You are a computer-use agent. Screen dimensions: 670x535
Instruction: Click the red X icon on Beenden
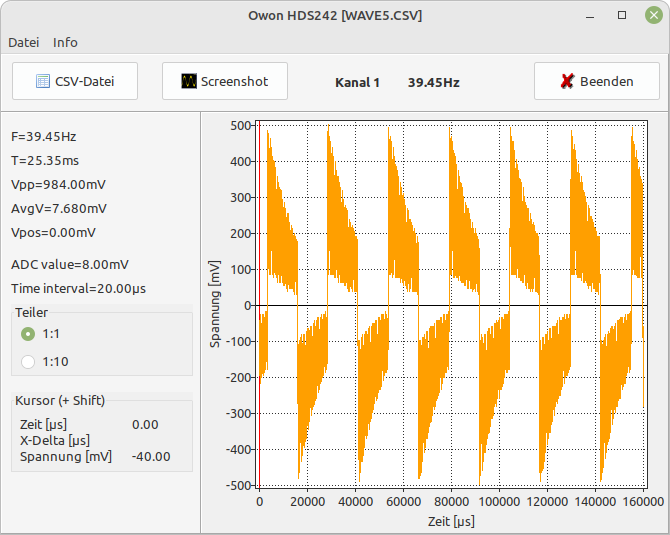pyautogui.click(x=567, y=81)
